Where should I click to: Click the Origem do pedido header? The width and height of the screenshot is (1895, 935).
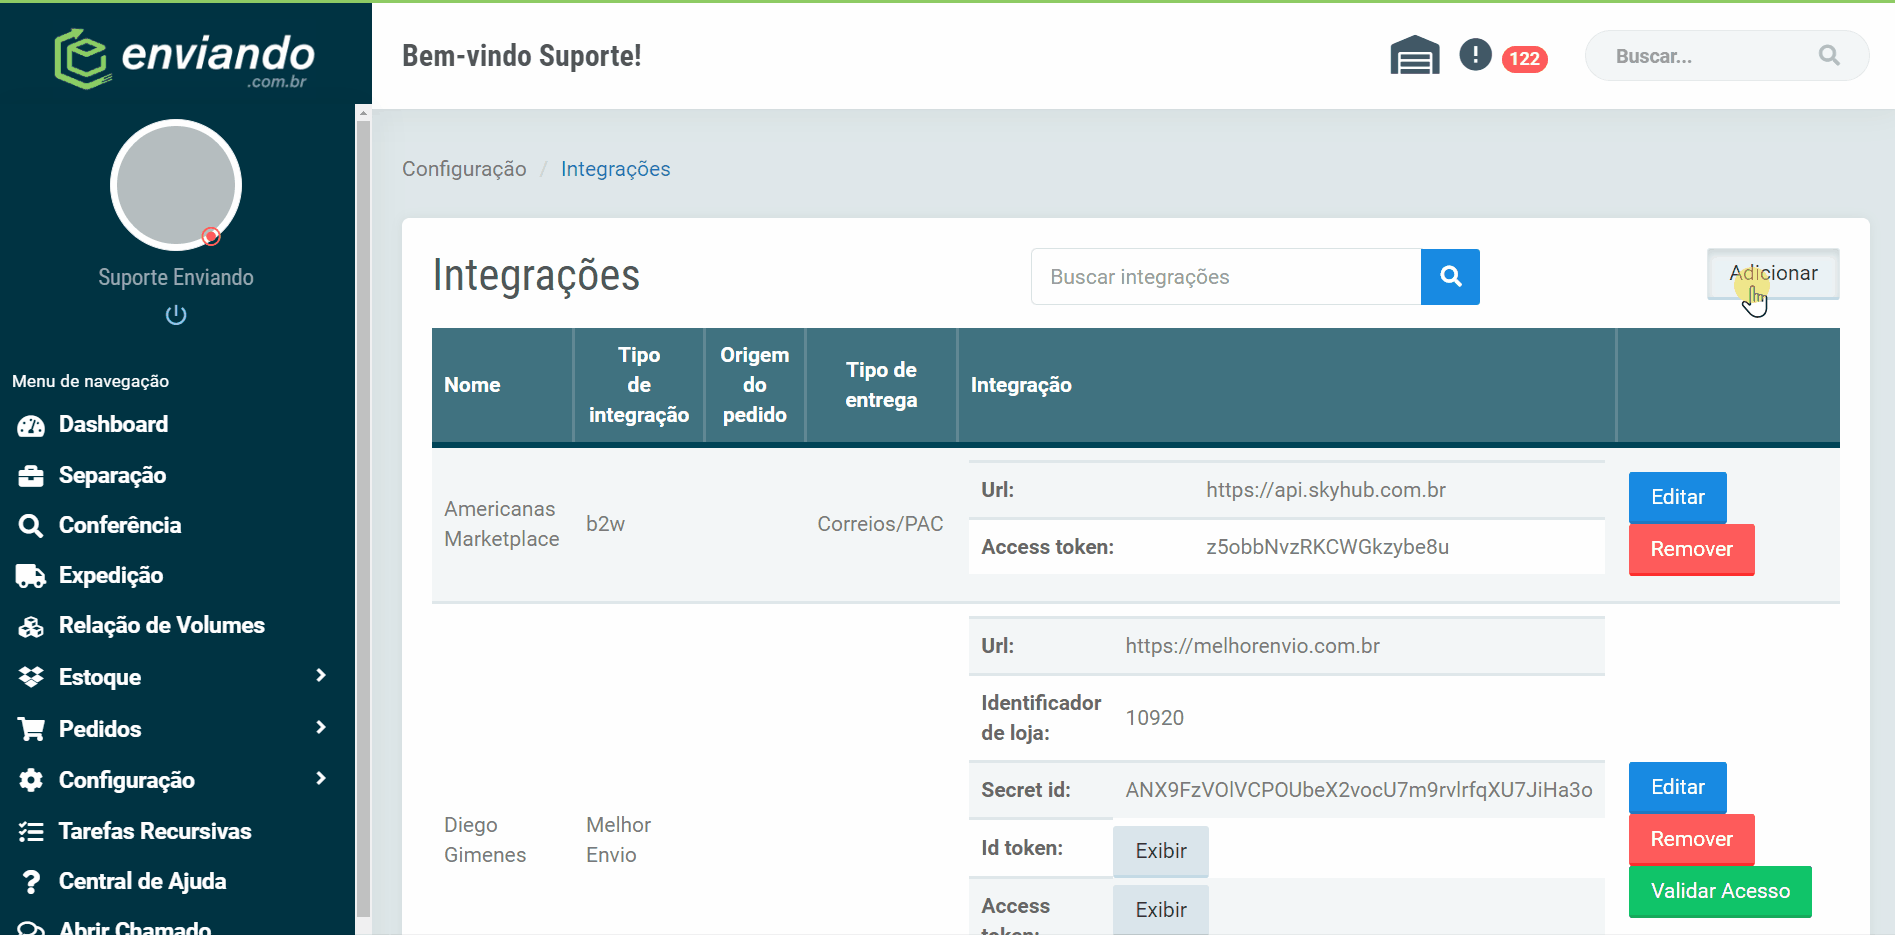click(754, 385)
